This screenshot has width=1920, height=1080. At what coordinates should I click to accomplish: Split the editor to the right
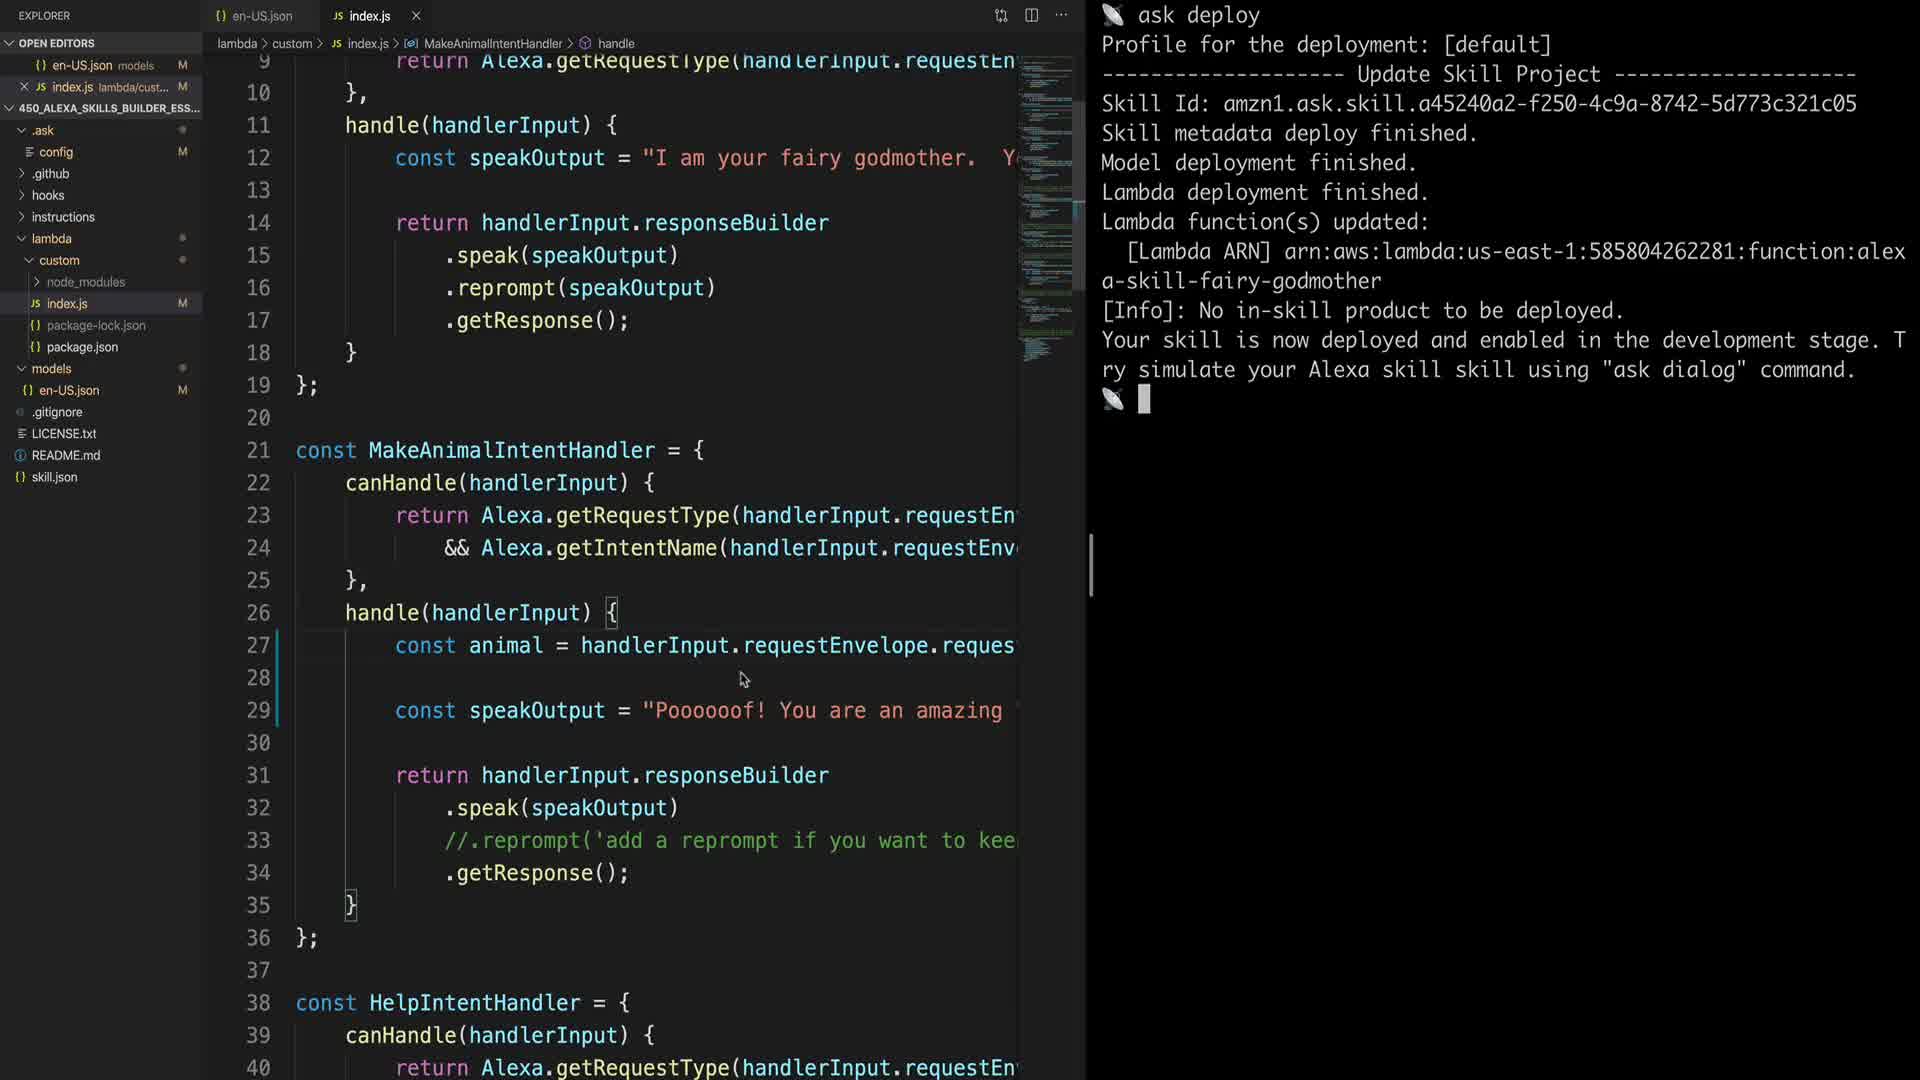[1031, 15]
